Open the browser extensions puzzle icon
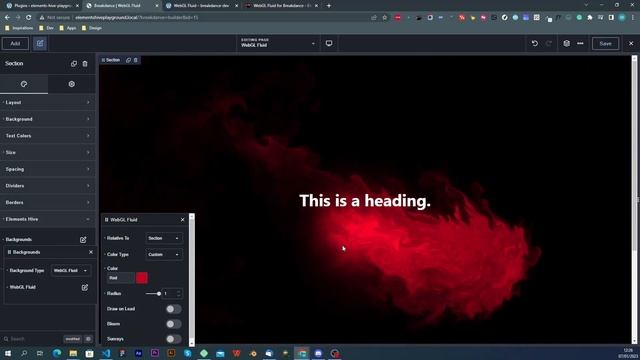The width and height of the screenshot is (640, 360). (590, 18)
